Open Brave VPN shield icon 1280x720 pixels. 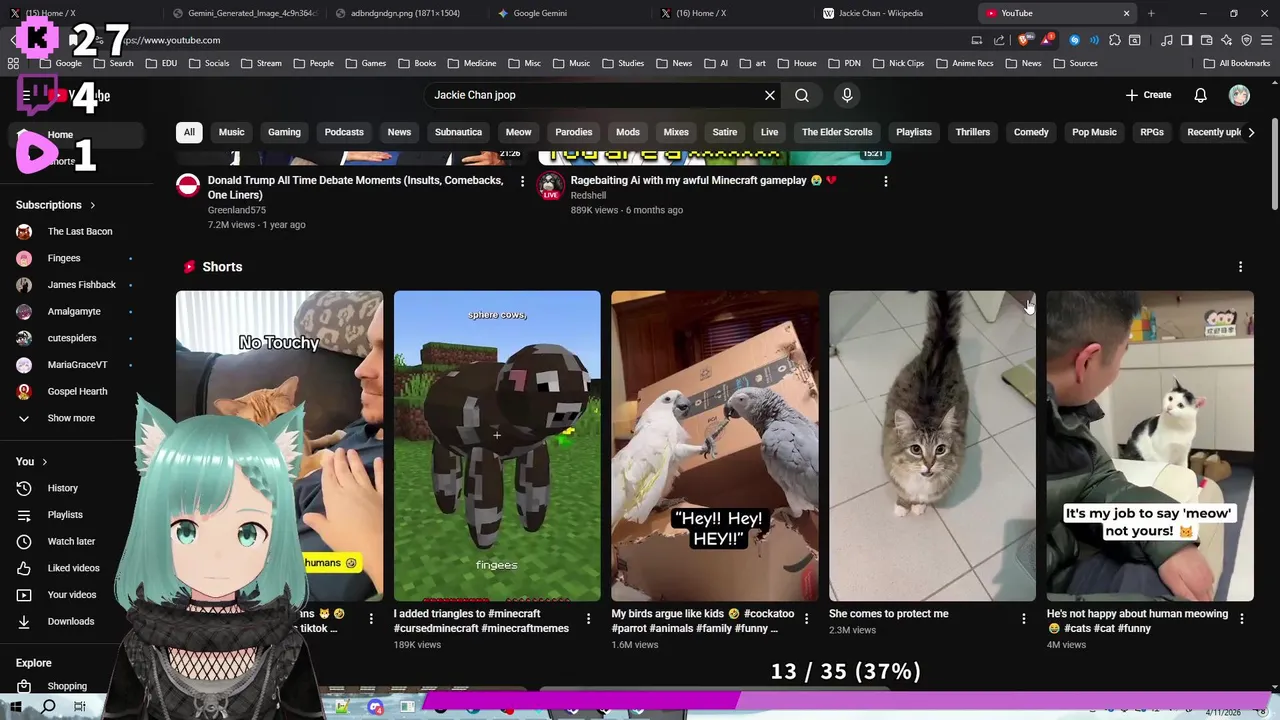[x=1246, y=40]
